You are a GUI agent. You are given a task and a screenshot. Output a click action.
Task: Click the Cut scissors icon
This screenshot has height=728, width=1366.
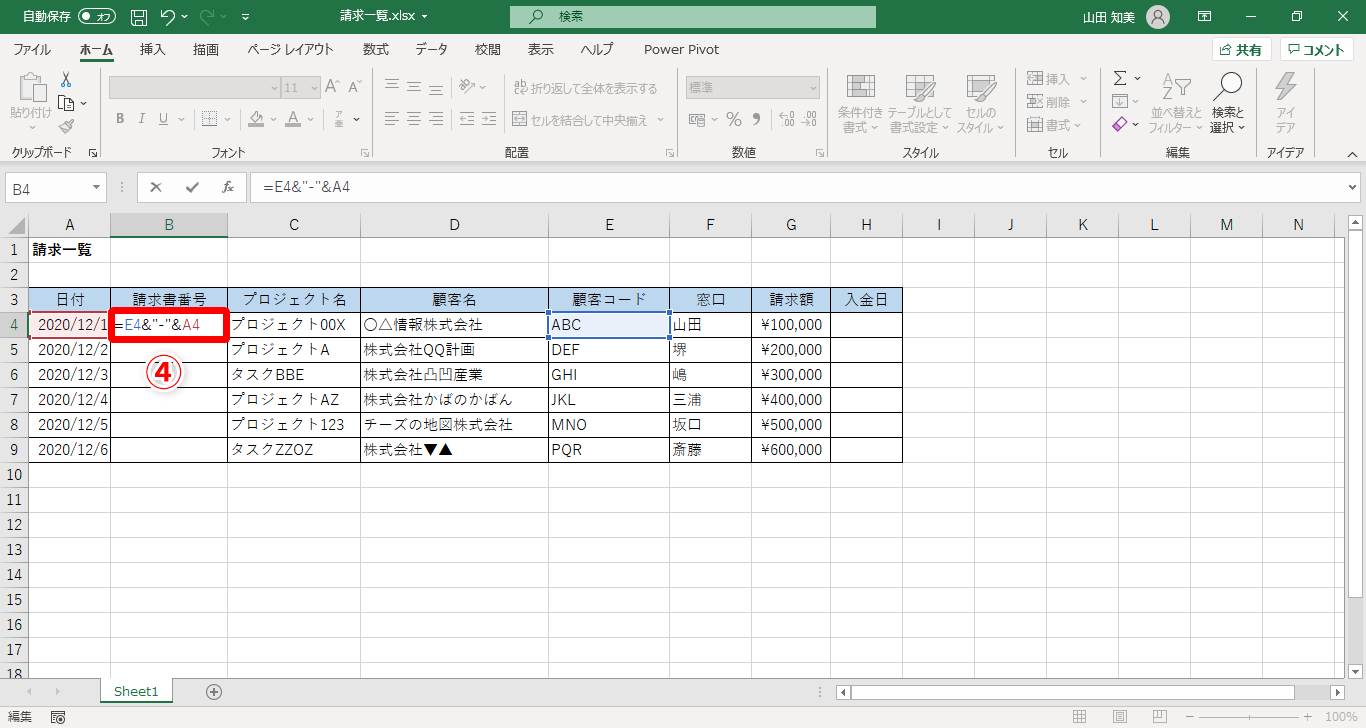point(66,79)
